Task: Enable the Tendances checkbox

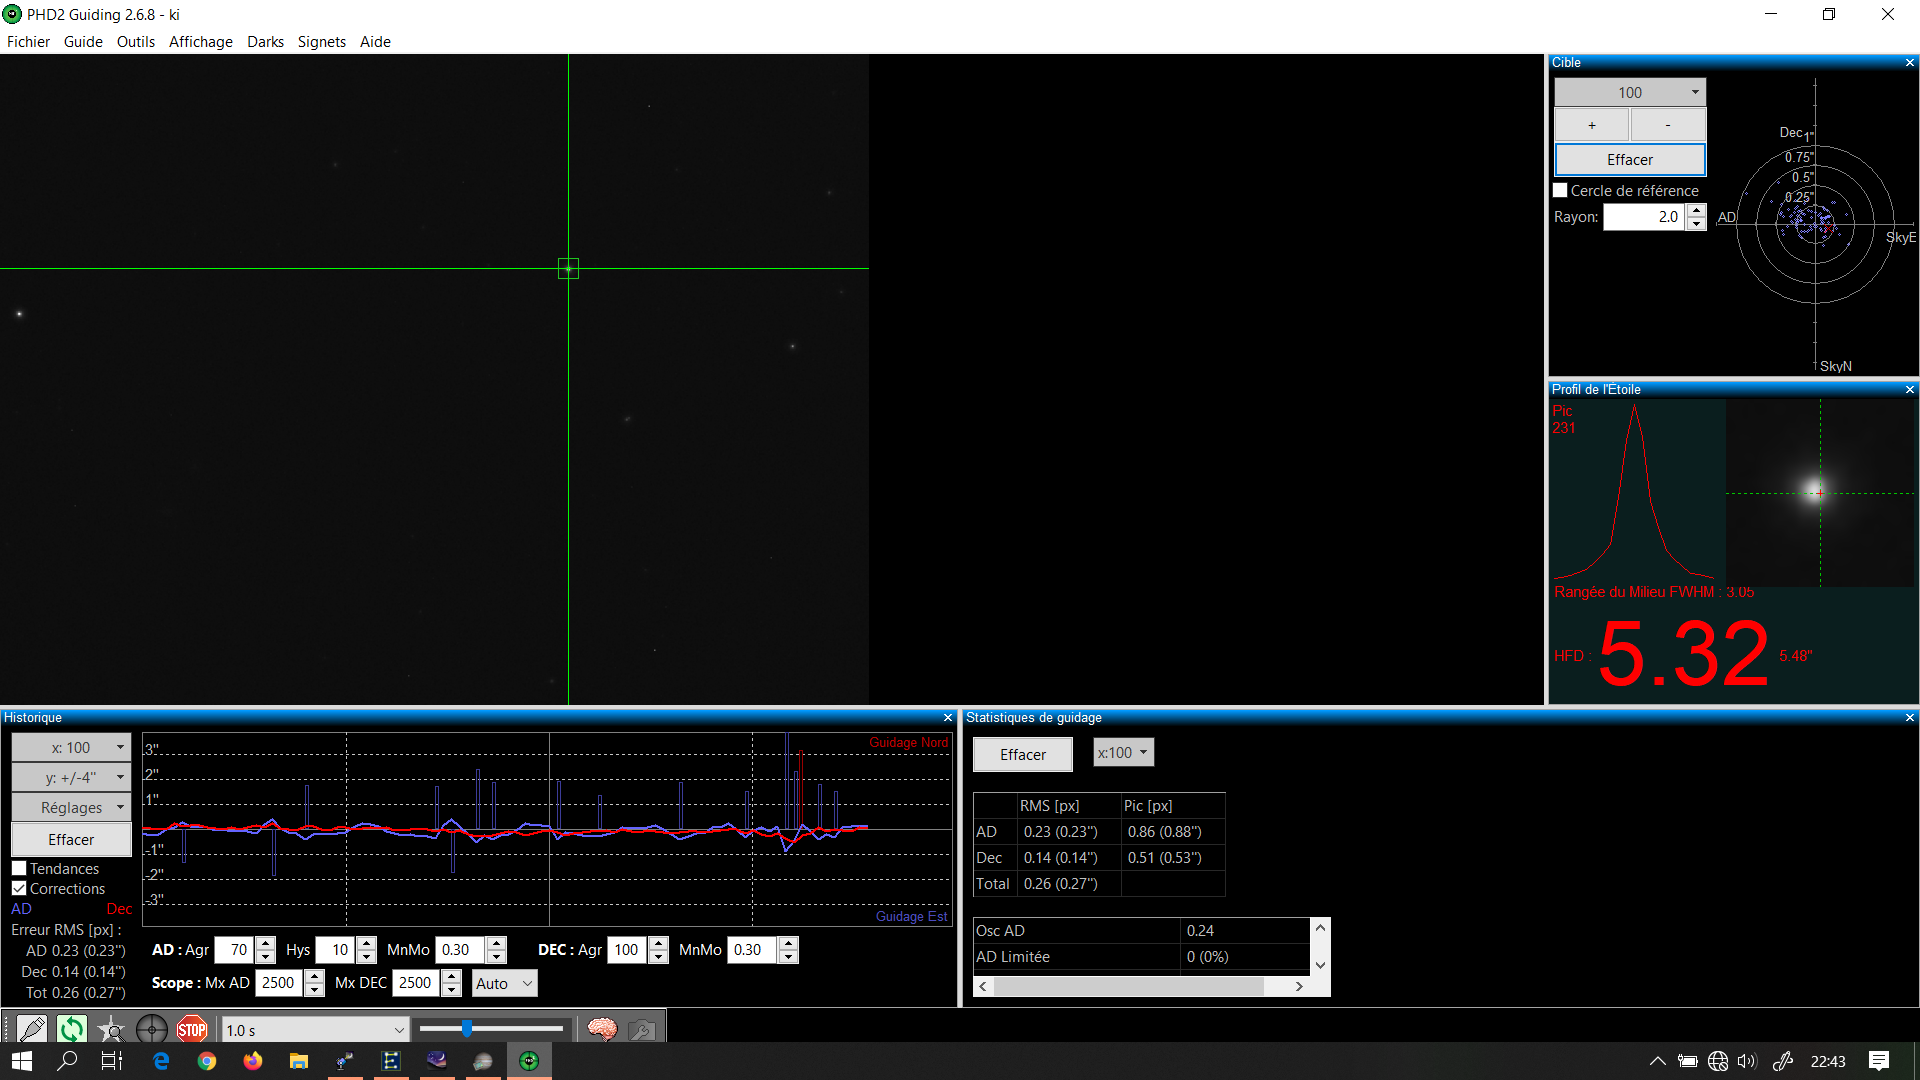Action: click(x=19, y=868)
